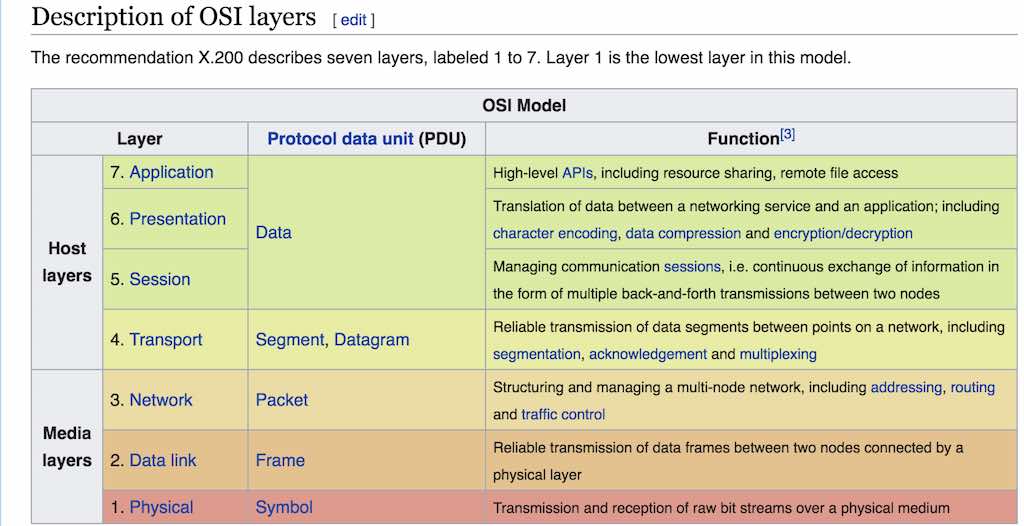Go to the Transport layer article
Screen dimensions: 1024x526
[x=165, y=340]
